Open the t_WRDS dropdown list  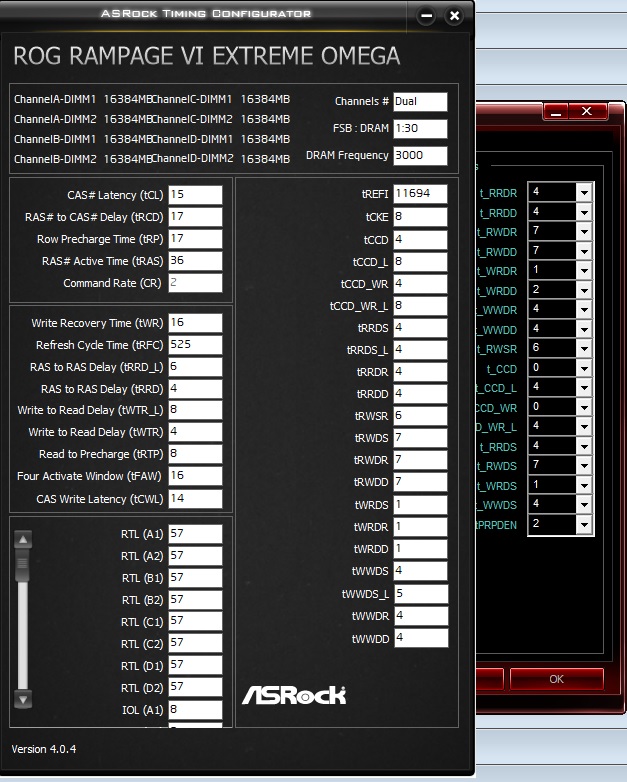(x=584, y=485)
